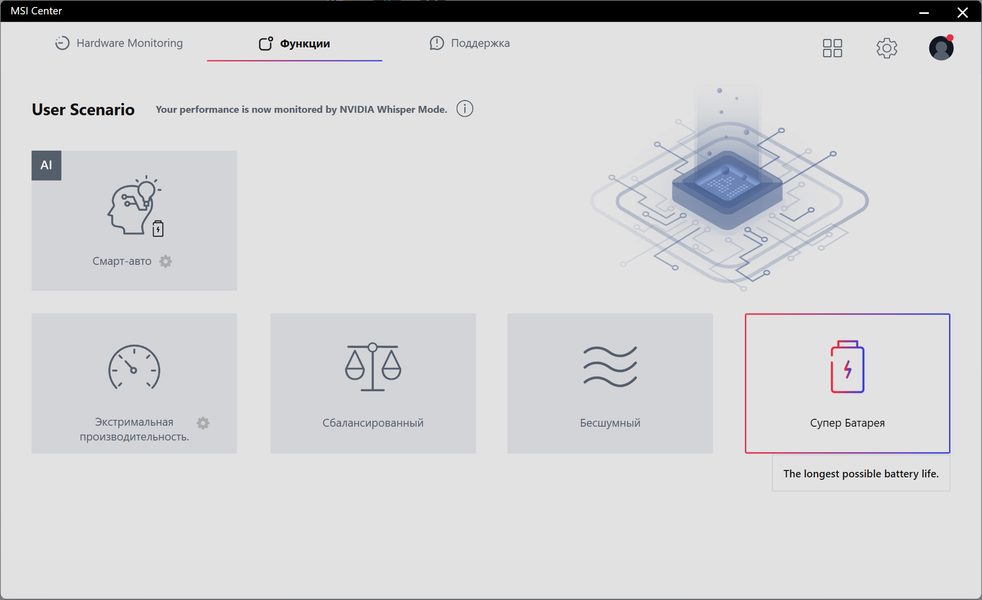The image size is (982, 600).
Task: Close the MSI Center window
Action: coord(963,11)
